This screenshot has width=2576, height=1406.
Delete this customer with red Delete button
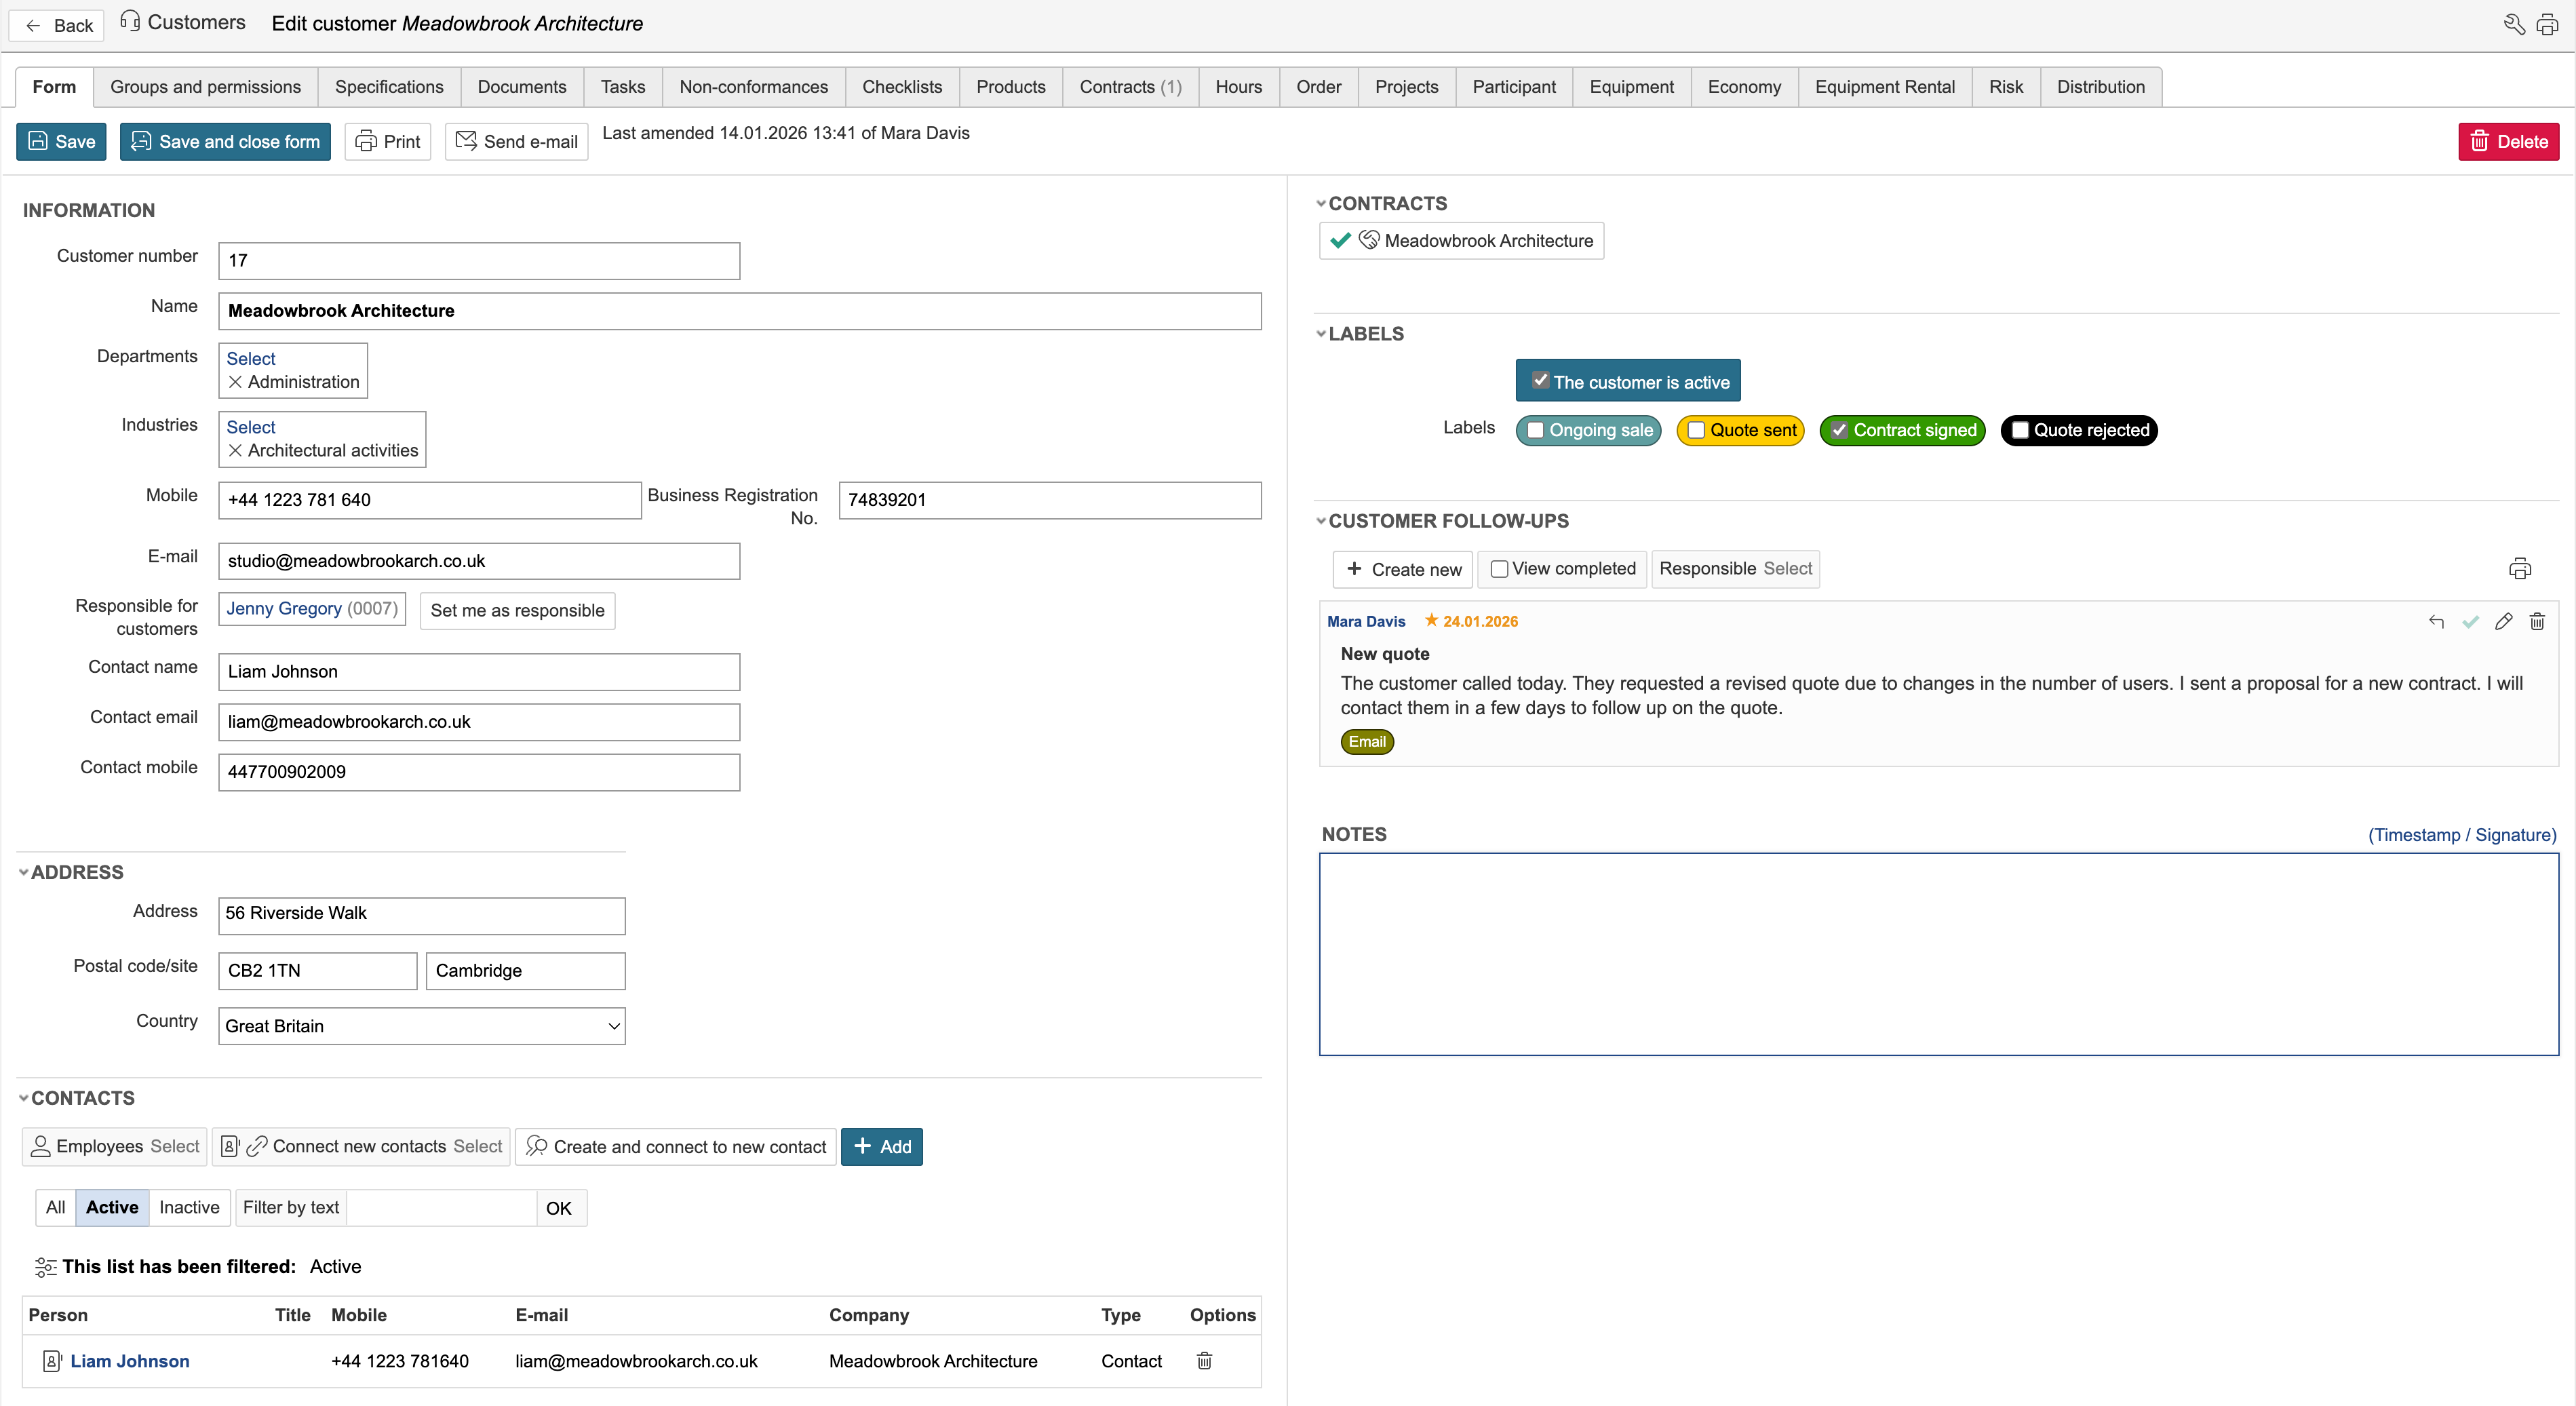2508,141
